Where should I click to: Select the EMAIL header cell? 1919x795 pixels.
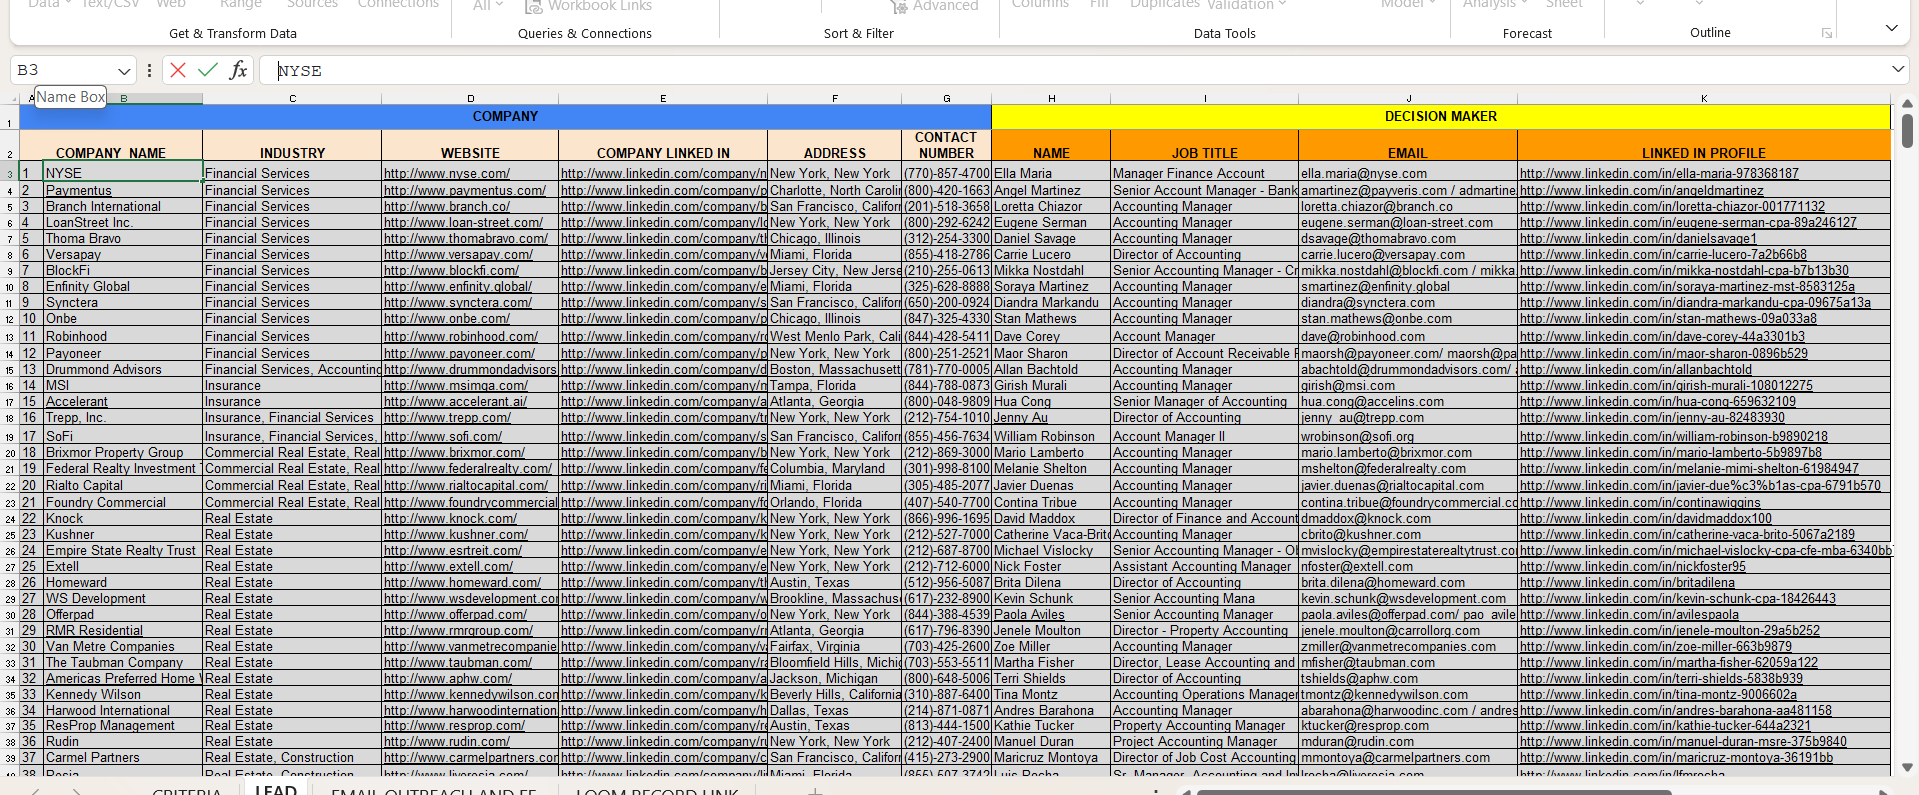tap(1408, 145)
